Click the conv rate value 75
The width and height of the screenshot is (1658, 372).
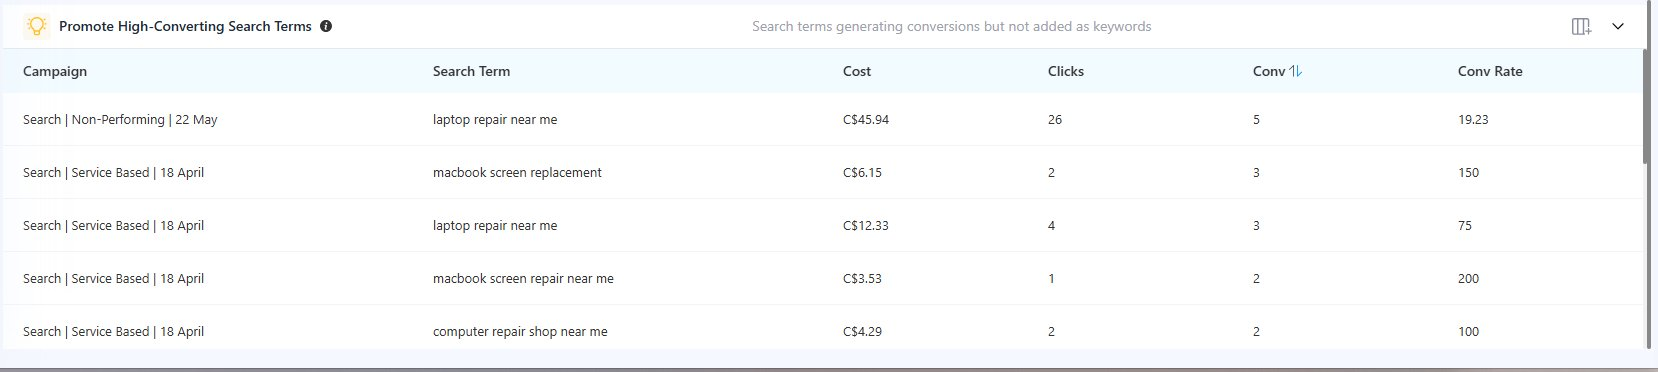[x=1465, y=225]
